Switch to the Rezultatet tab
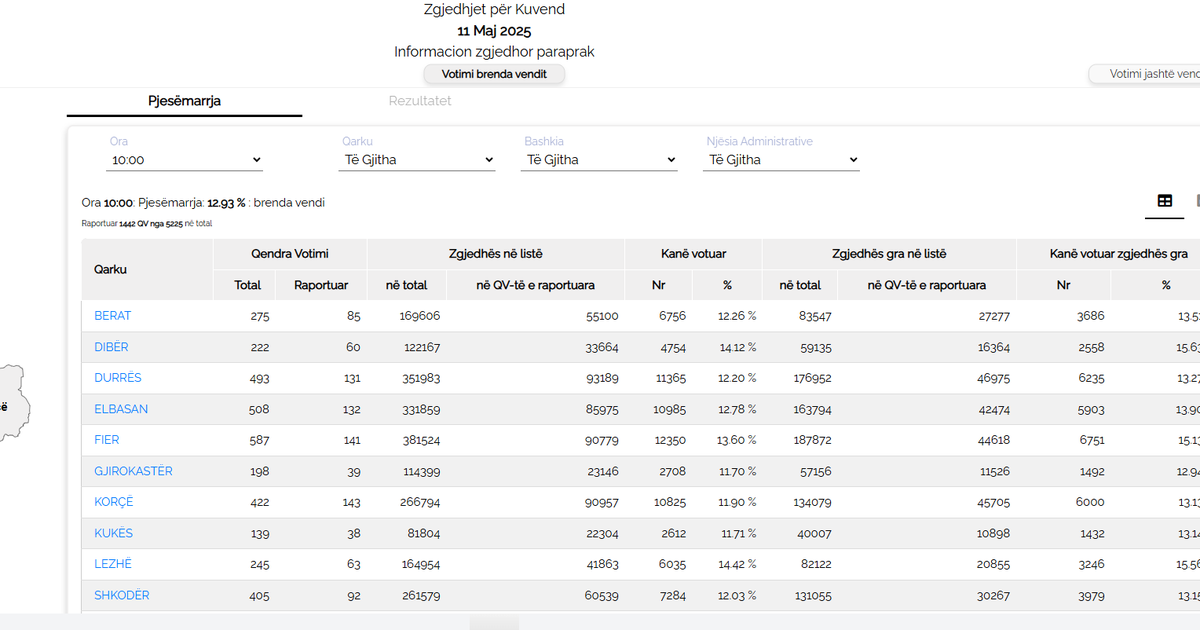Image resolution: width=1200 pixels, height=630 pixels. coord(420,101)
